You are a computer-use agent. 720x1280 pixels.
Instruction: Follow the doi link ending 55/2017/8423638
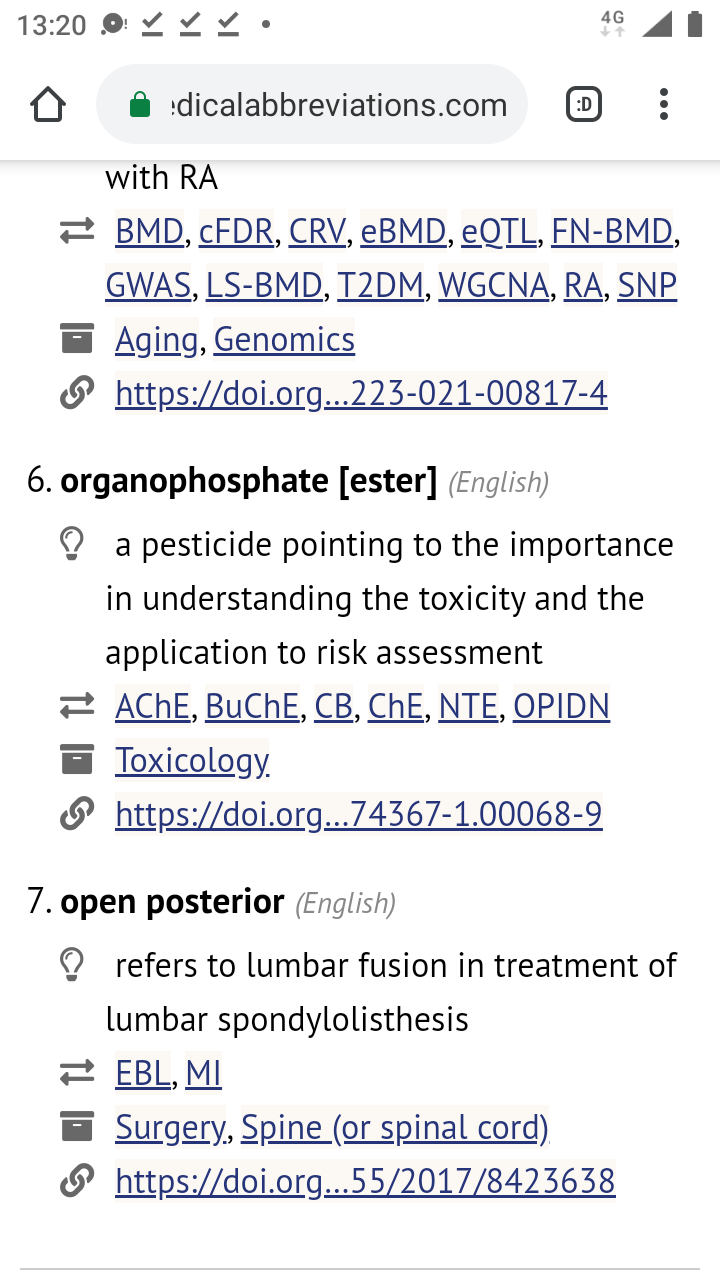(x=366, y=1182)
